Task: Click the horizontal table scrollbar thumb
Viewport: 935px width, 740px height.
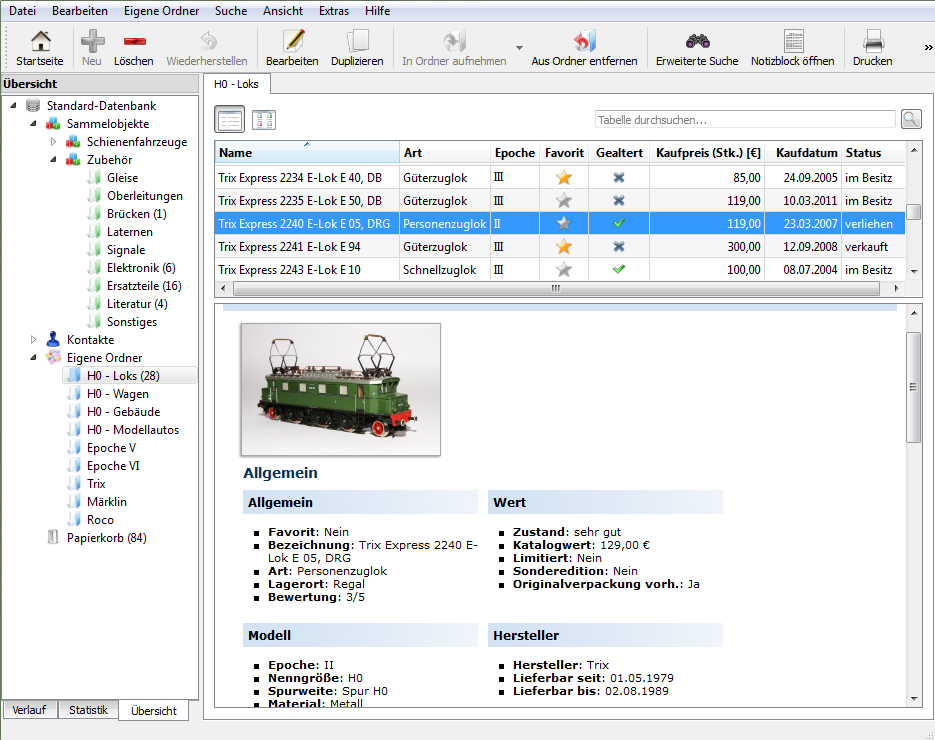Action: (x=556, y=289)
